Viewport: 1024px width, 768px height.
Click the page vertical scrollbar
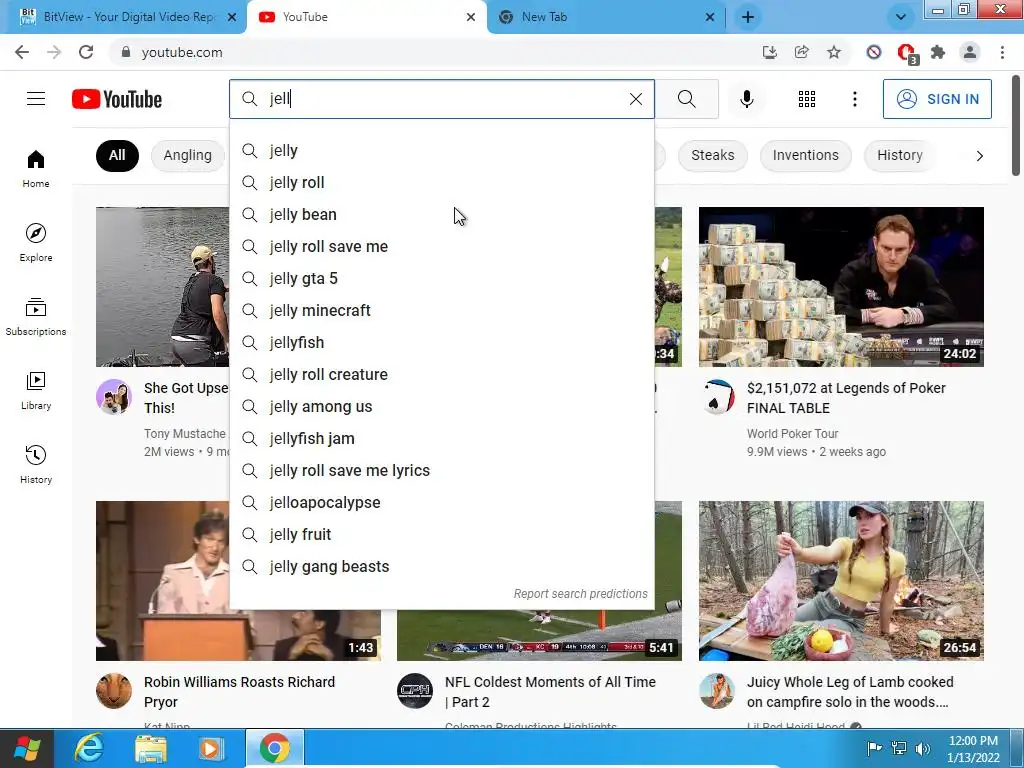click(x=1016, y=125)
